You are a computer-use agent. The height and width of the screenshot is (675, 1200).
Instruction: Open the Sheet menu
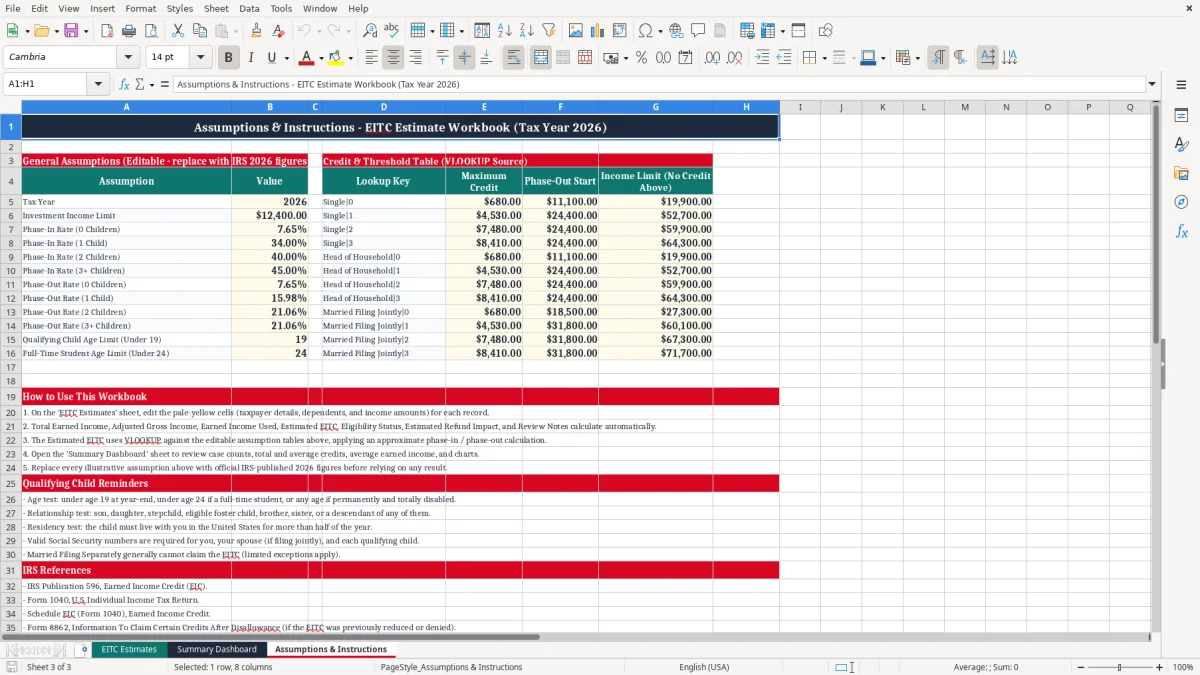pyautogui.click(x=216, y=8)
